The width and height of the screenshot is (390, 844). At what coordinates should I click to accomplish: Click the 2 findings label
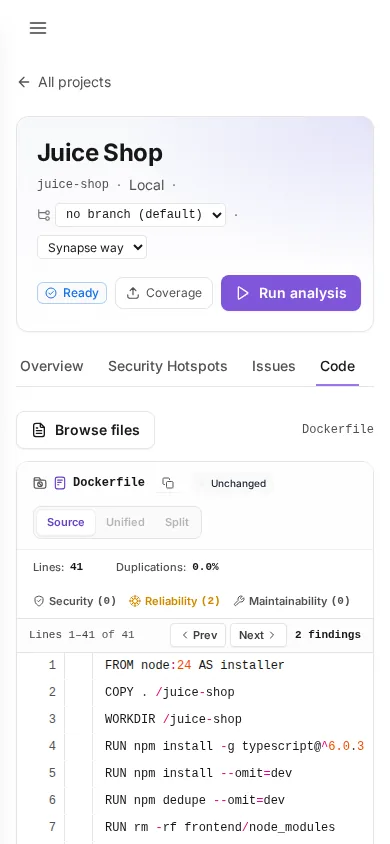(328, 635)
